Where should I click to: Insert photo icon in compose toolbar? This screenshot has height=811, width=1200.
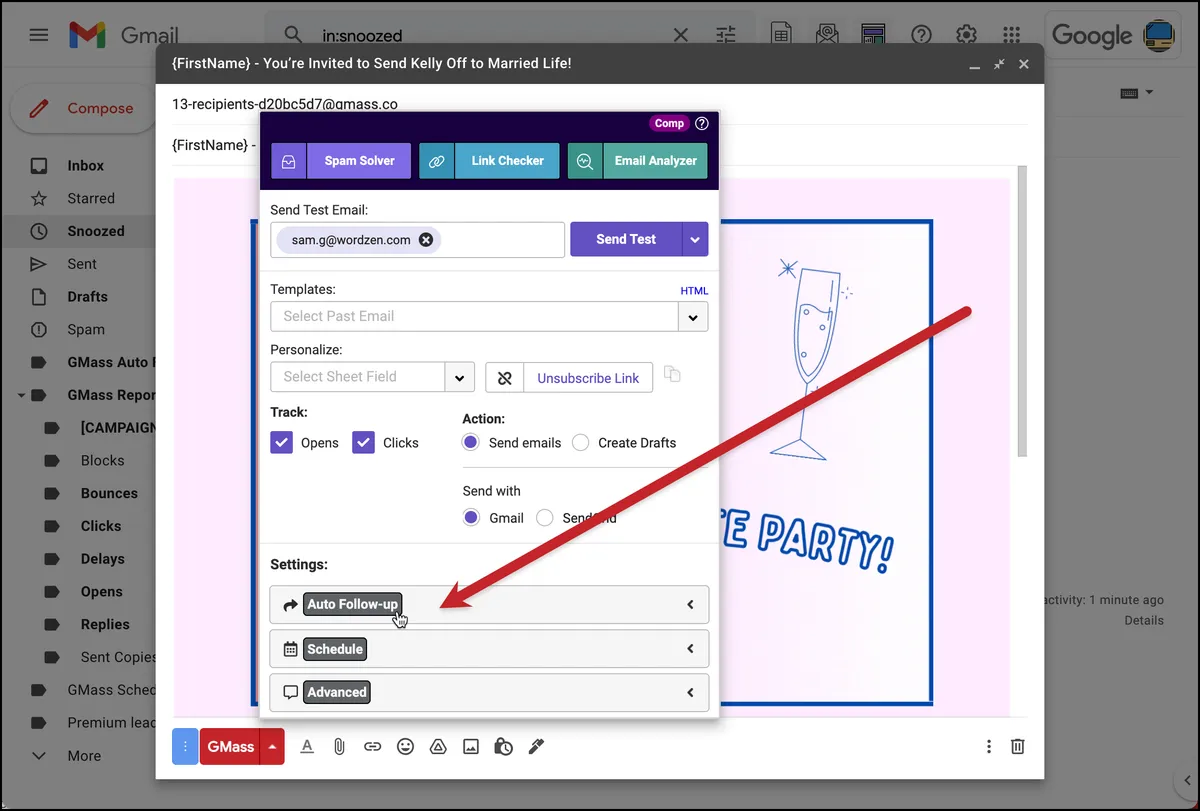pos(471,746)
